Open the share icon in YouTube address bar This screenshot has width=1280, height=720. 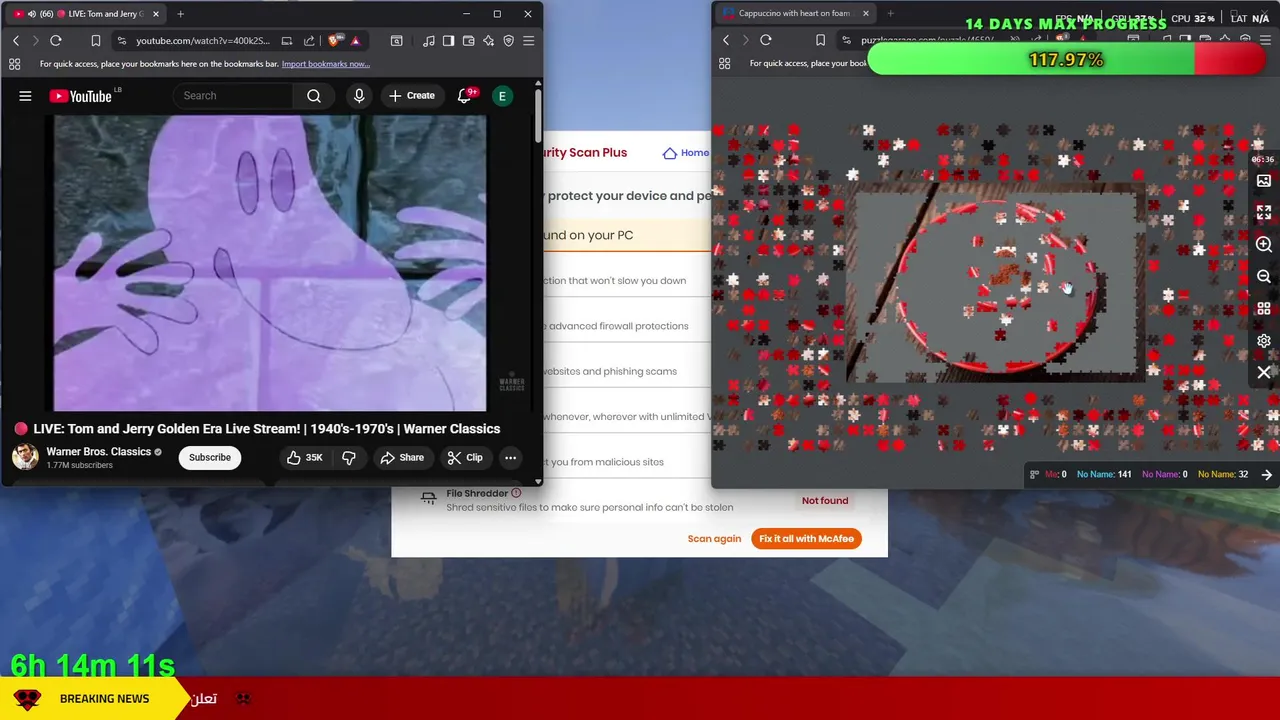coord(309,41)
